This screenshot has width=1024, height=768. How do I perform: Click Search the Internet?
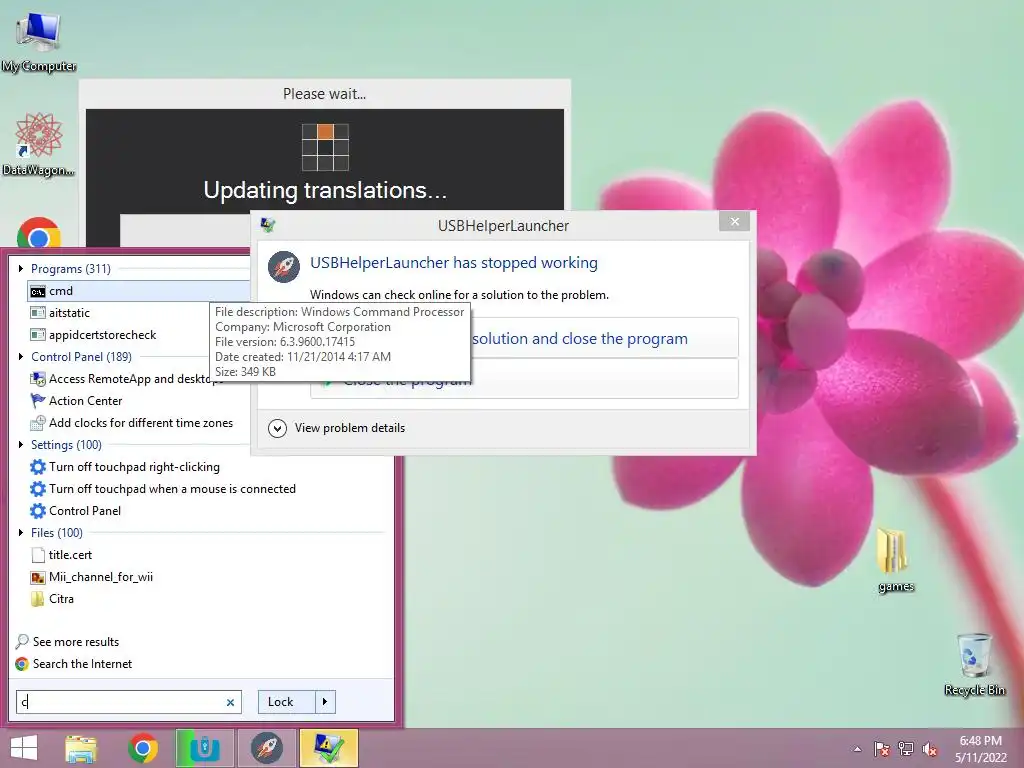pos(74,664)
